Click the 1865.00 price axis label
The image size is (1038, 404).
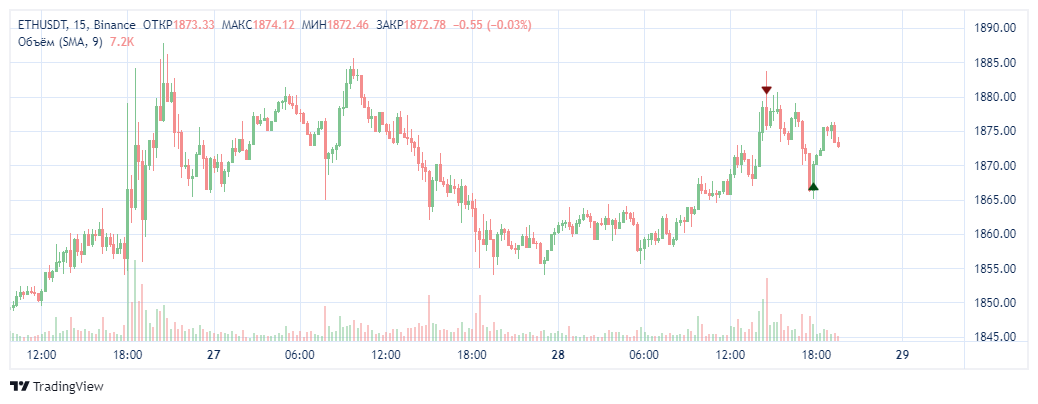(994, 200)
